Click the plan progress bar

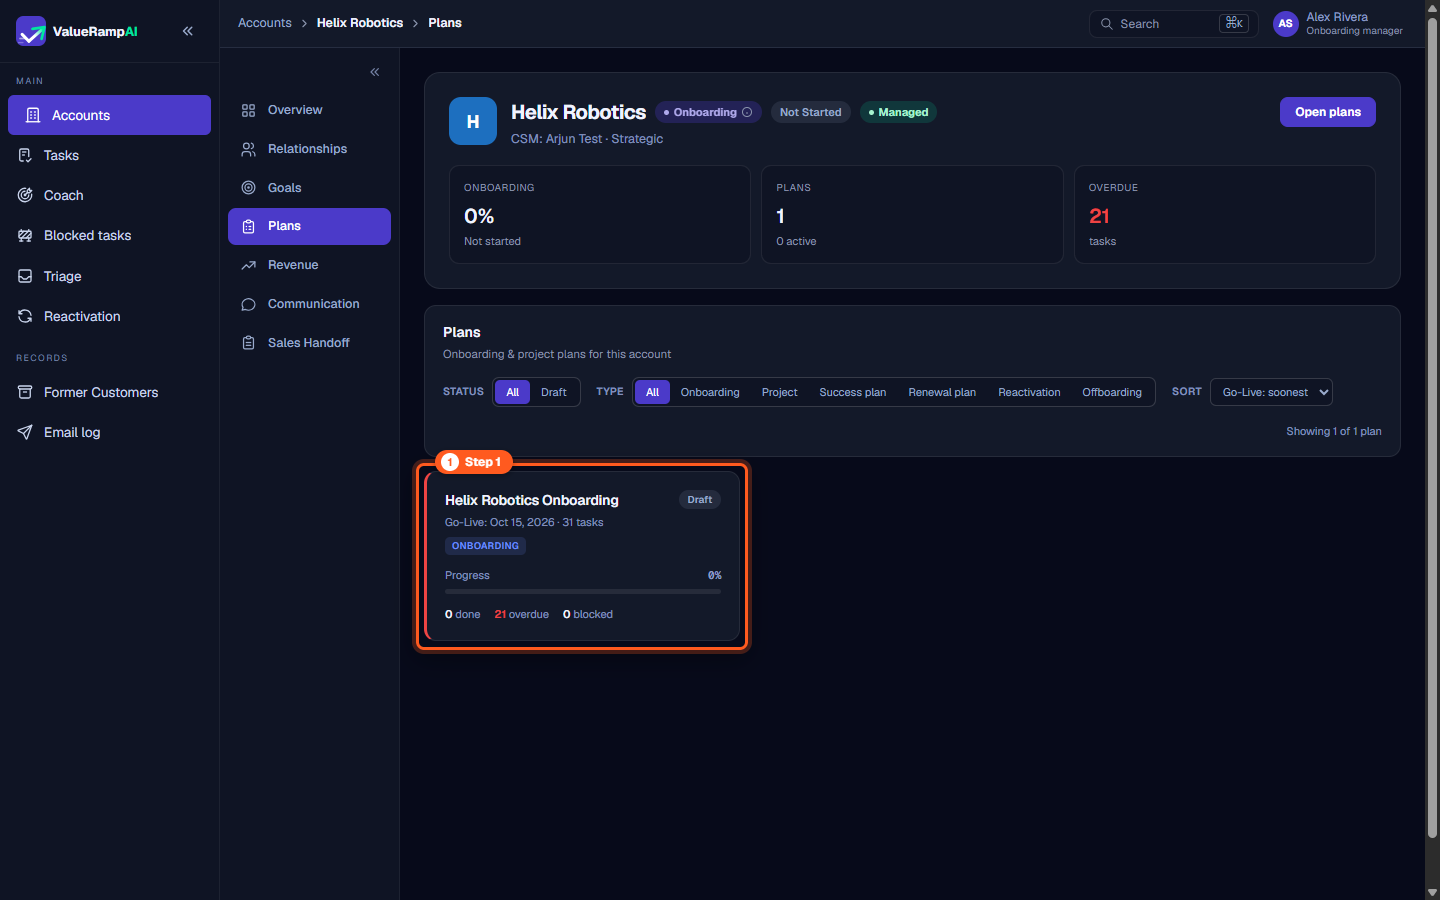point(583,591)
